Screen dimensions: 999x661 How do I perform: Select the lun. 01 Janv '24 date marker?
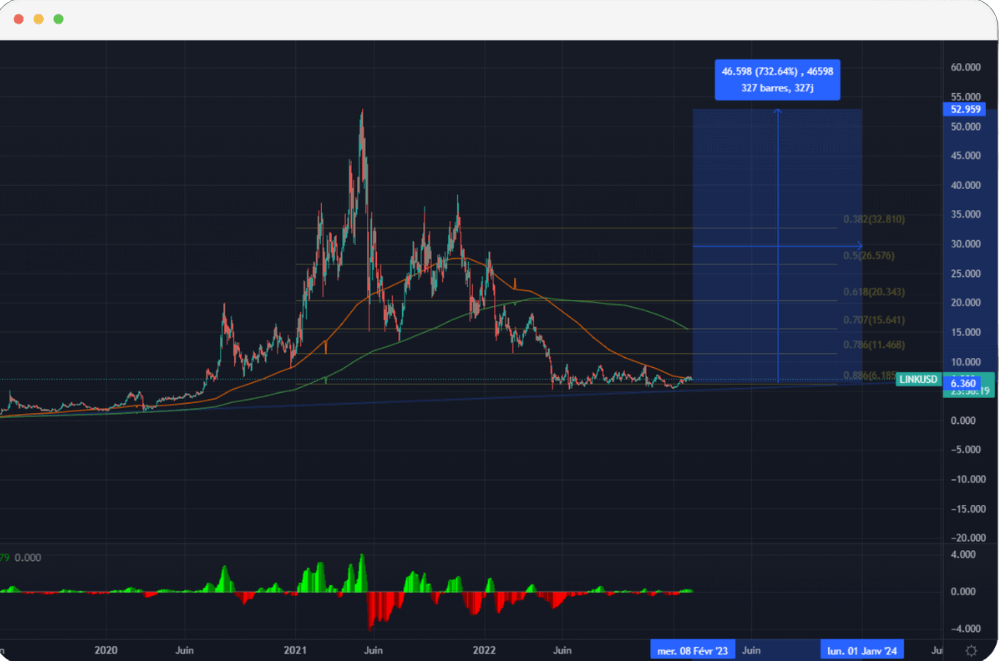click(863, 650)
